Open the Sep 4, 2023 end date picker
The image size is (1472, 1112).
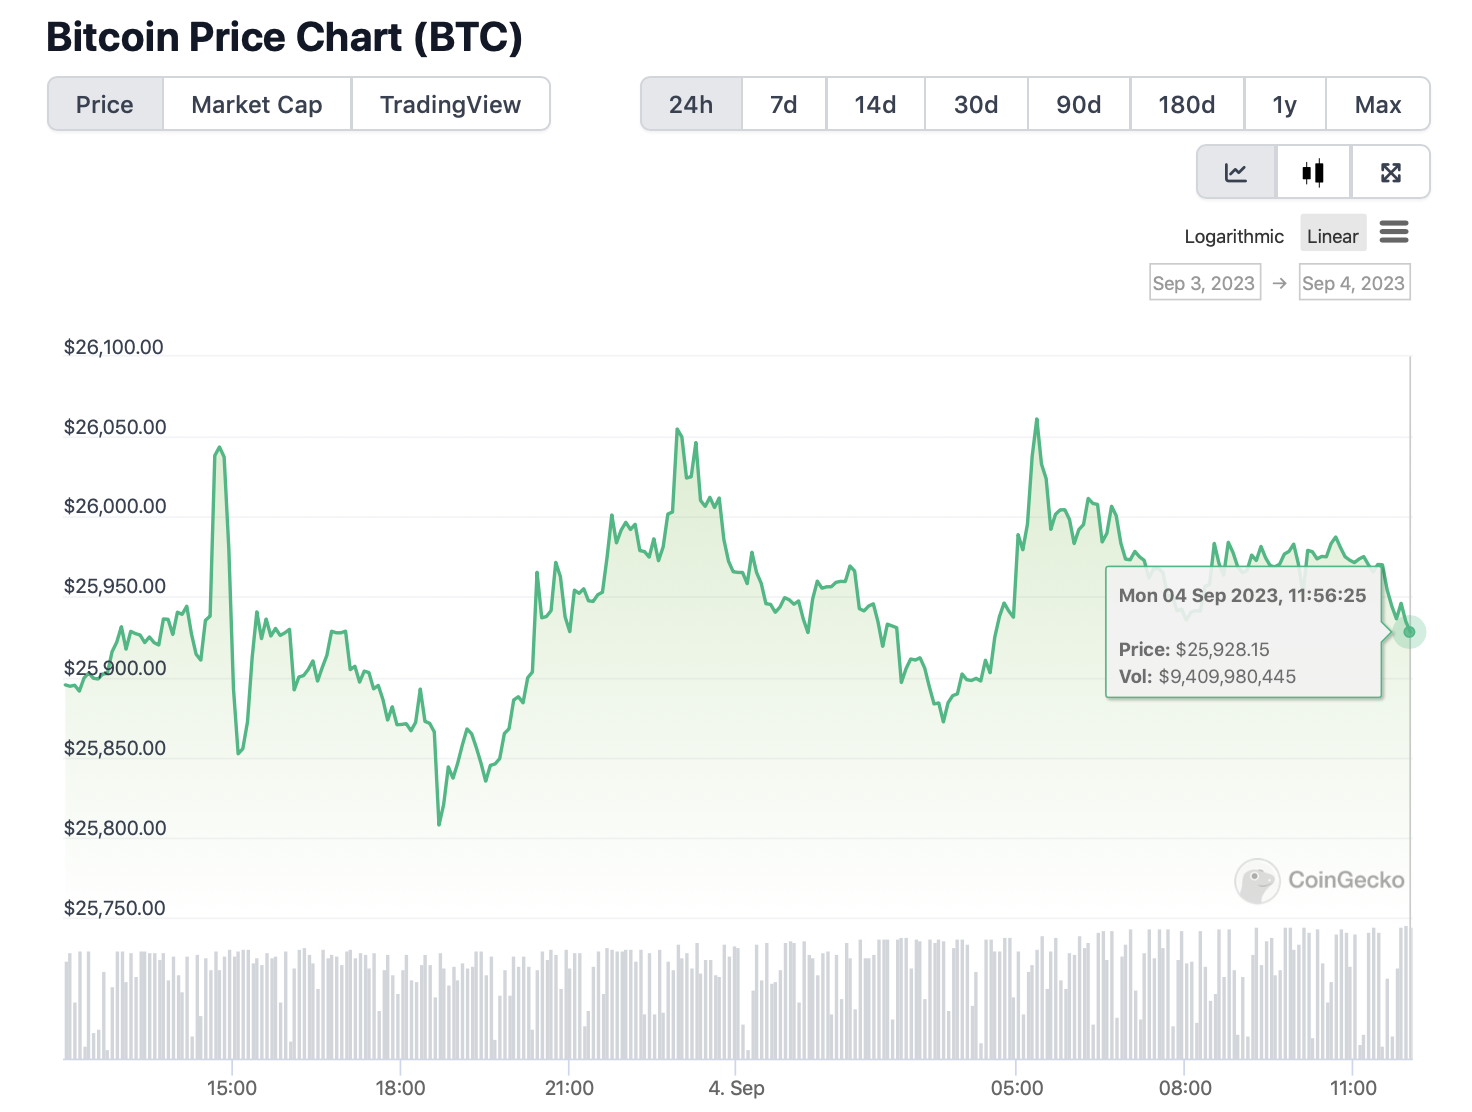[1353, 283]
